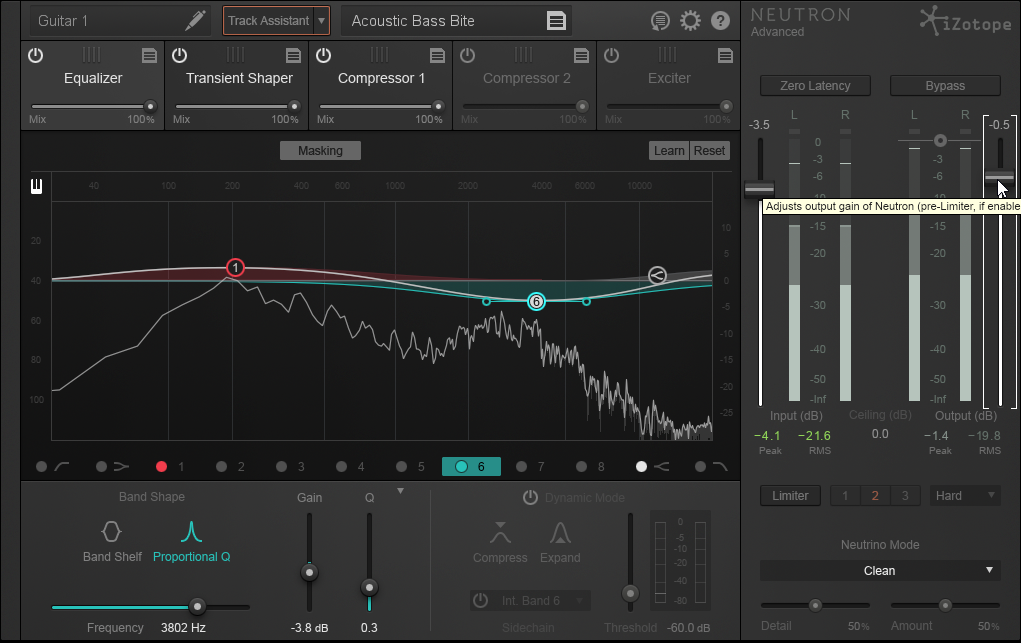Toggle the Dynamic Mode power button
The image size is (1021, 643).
(531, 498)
